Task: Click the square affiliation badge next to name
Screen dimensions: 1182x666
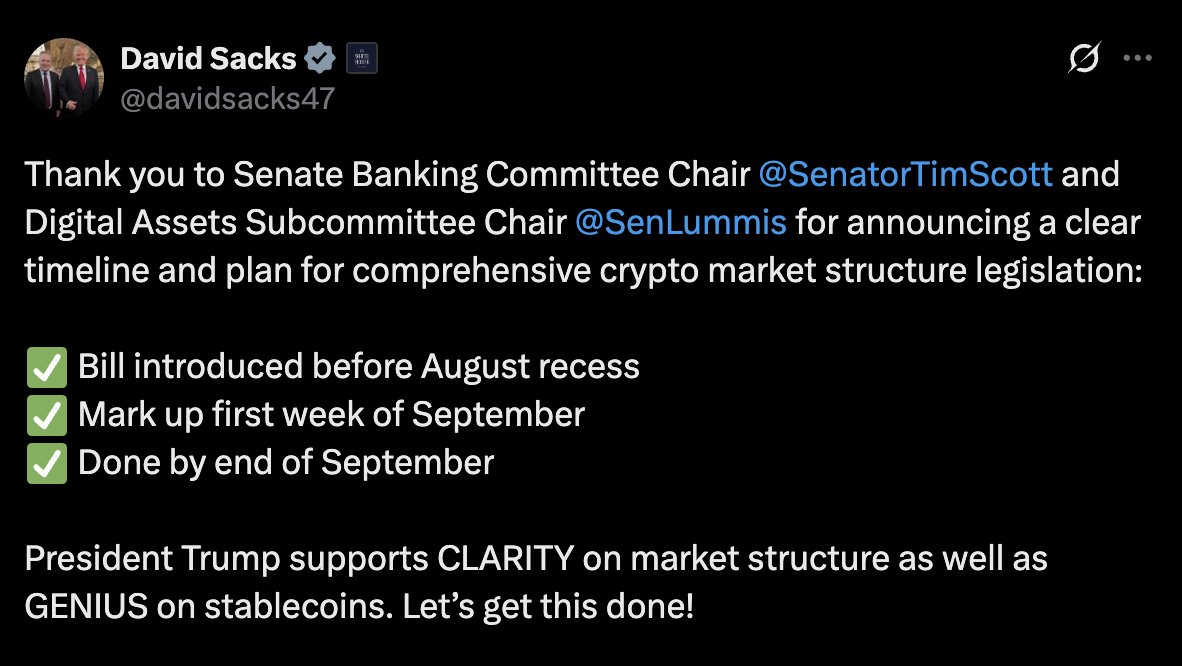Action: pos(362,59)
